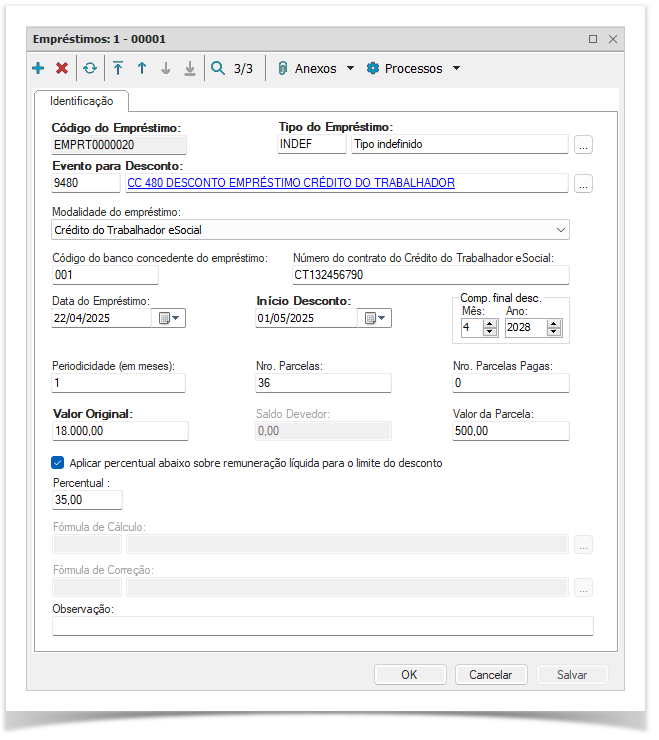Image resolution: width=659 pixels, height=740 pixels.
Task: Uncheck 'Aplicar percentual abaixo' checkbox
Action: (58, 463)
